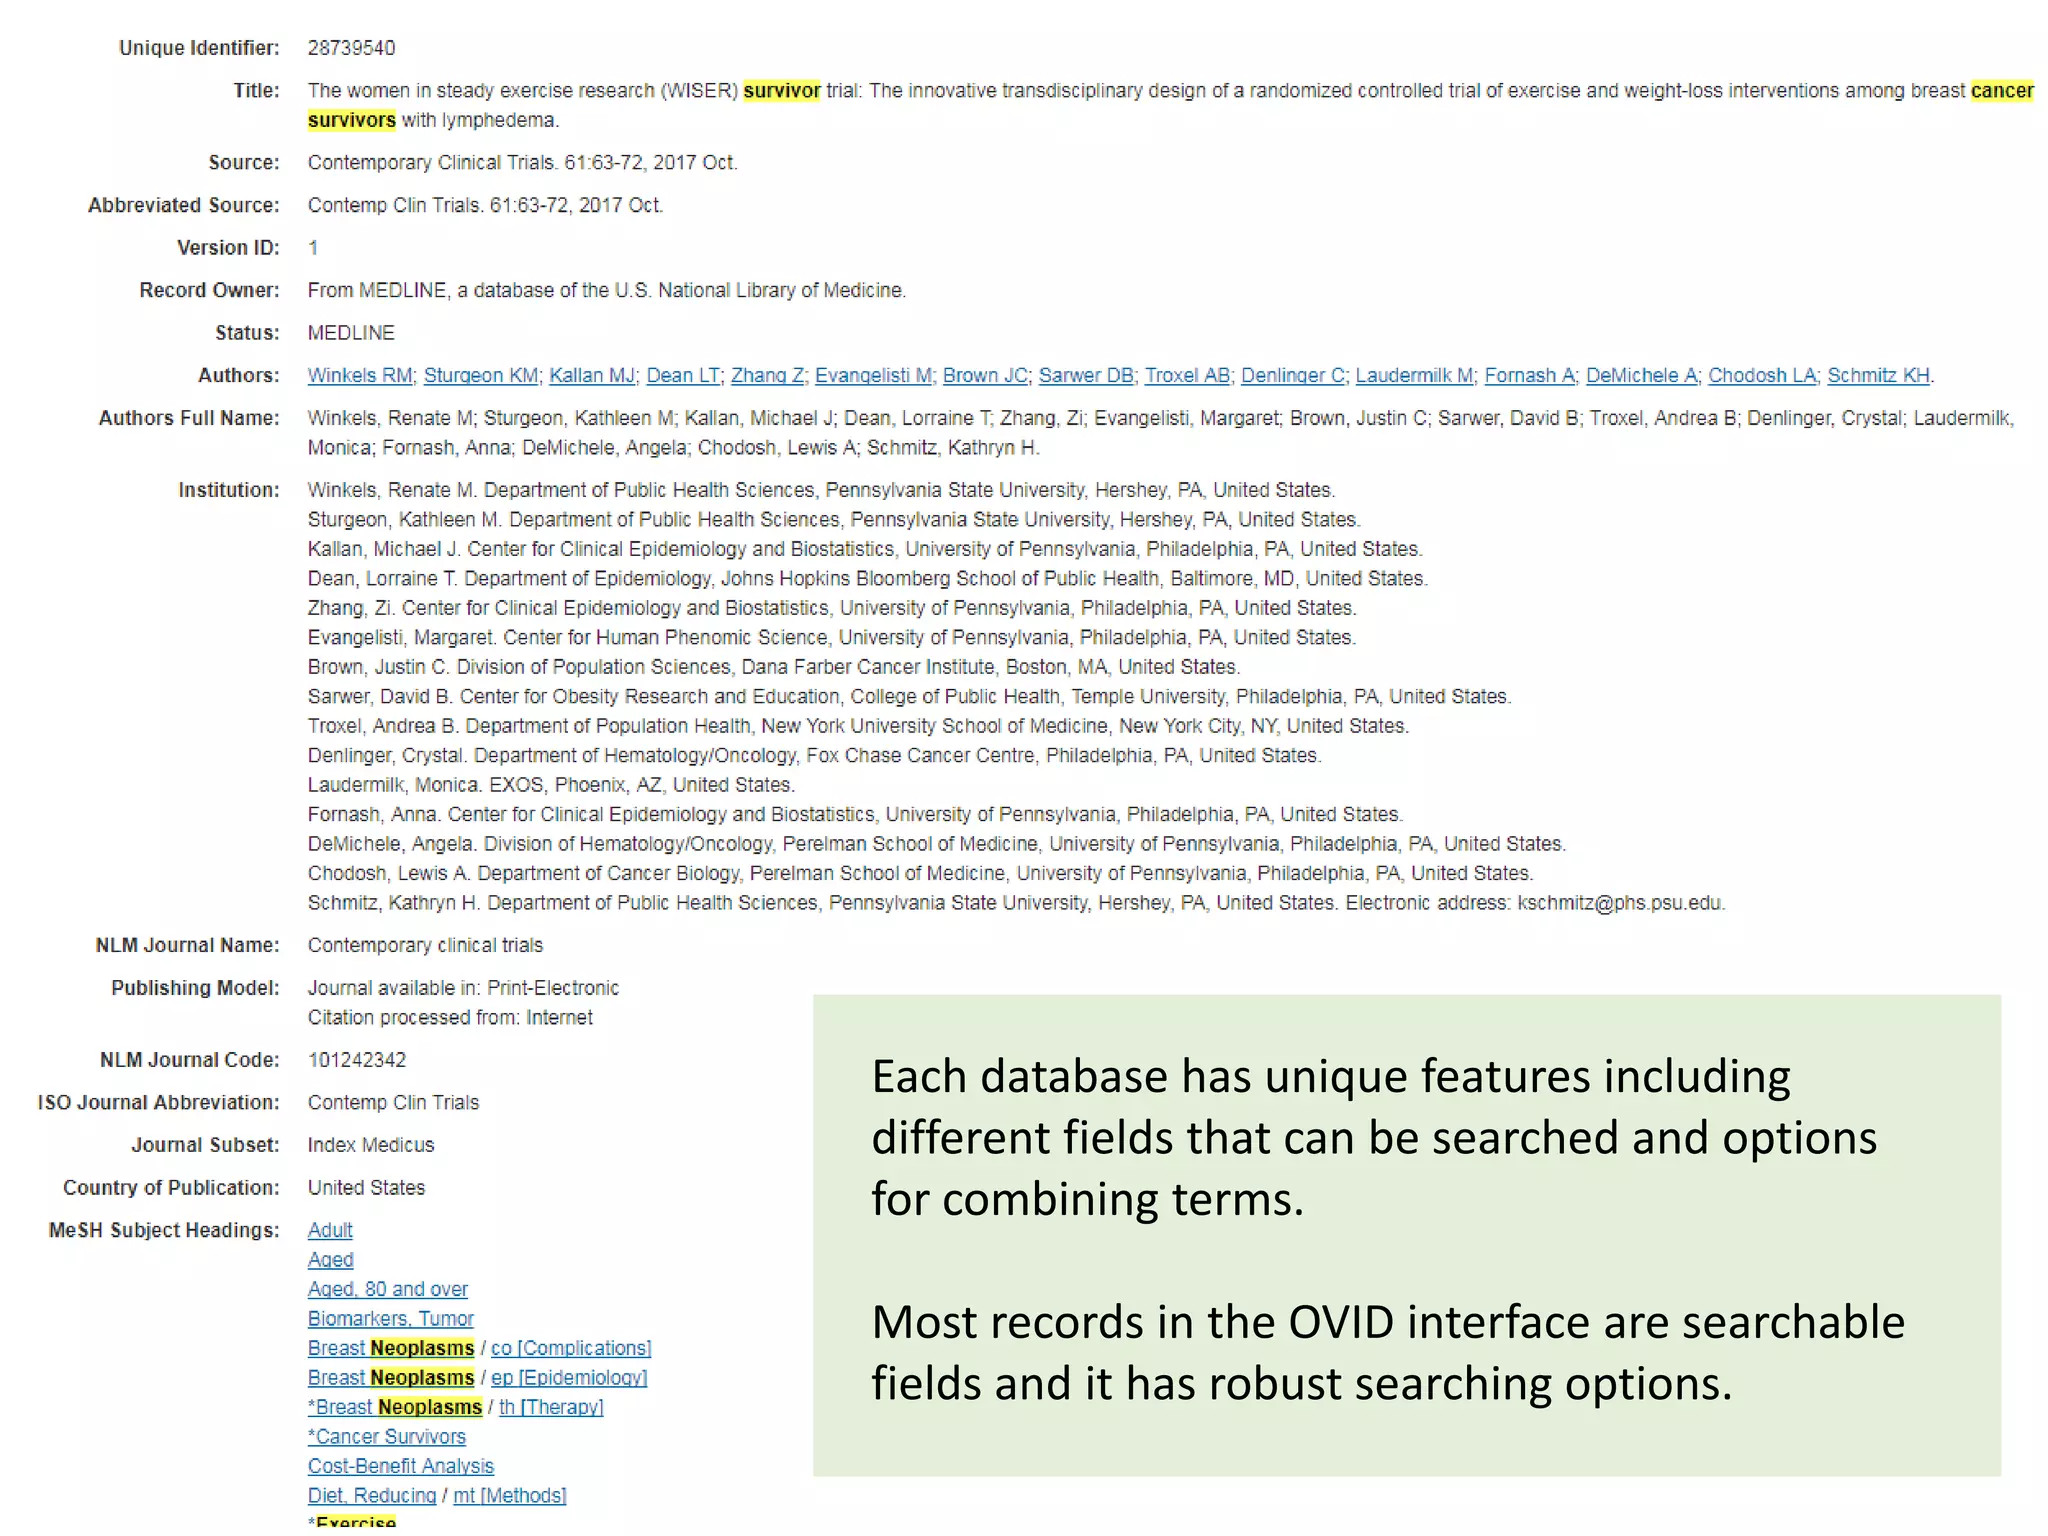
Task: Click institution line for Brown, Justin C.
Action: [x=774, y=667]
